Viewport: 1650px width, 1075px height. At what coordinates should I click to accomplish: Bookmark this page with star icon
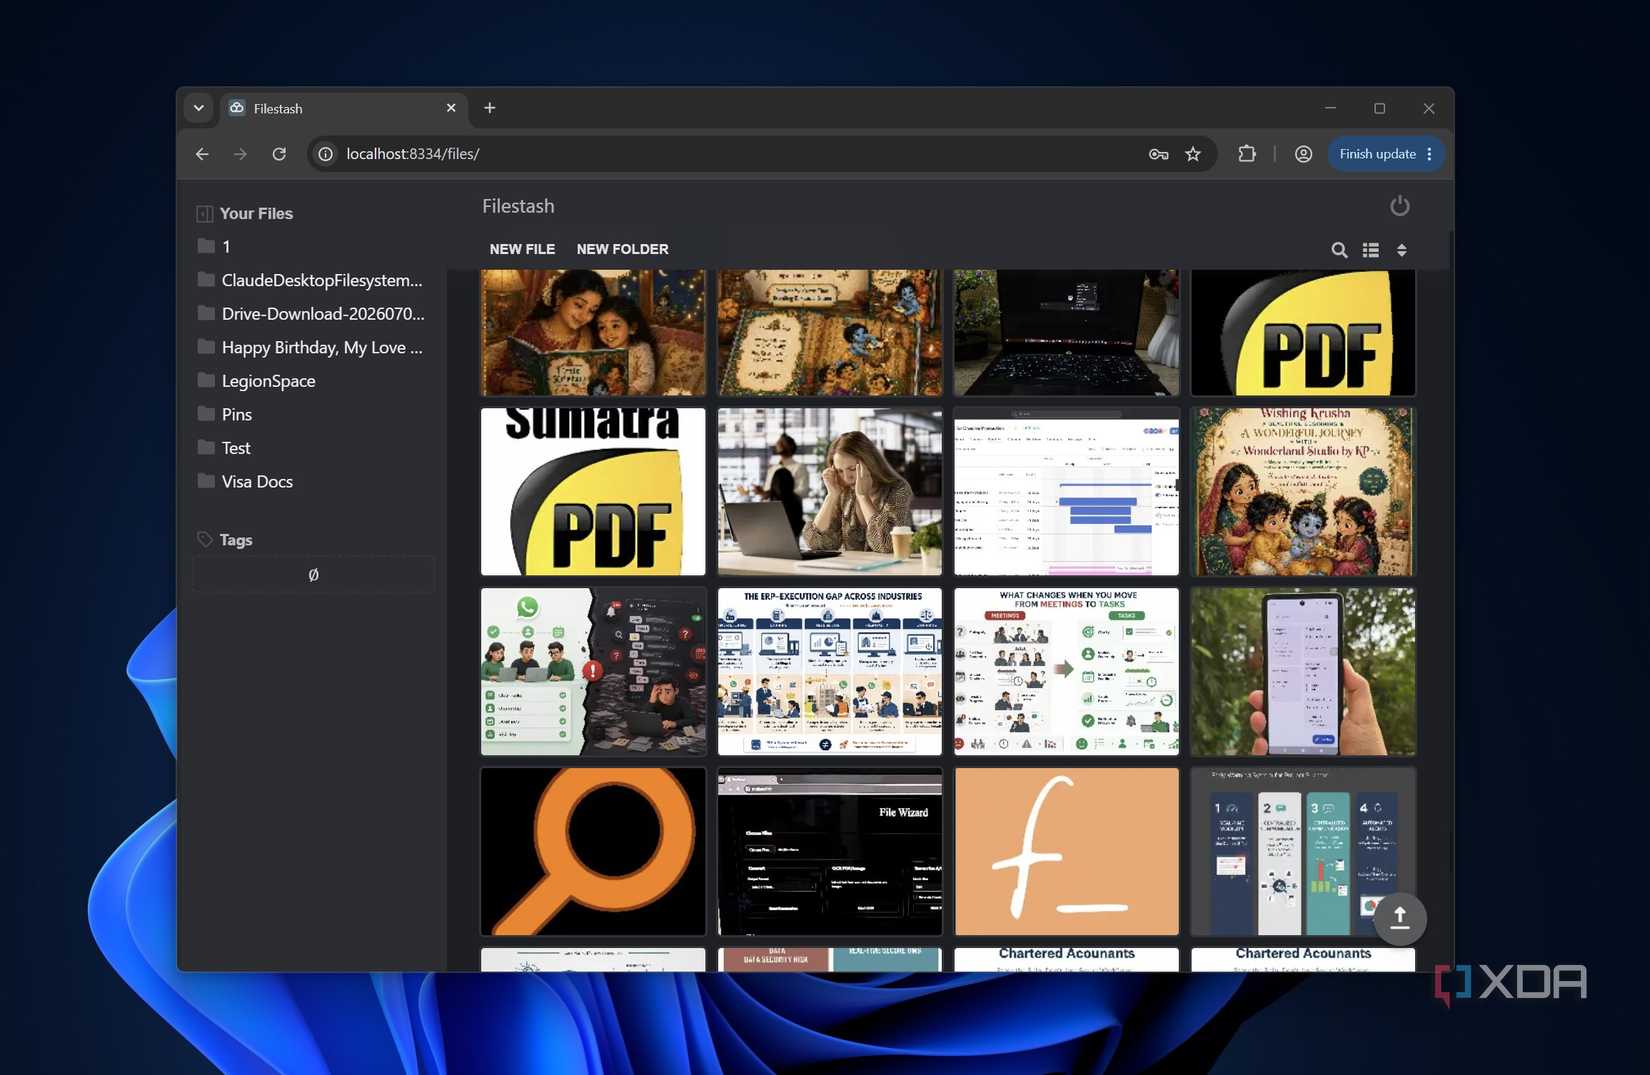pos(1193,154)
